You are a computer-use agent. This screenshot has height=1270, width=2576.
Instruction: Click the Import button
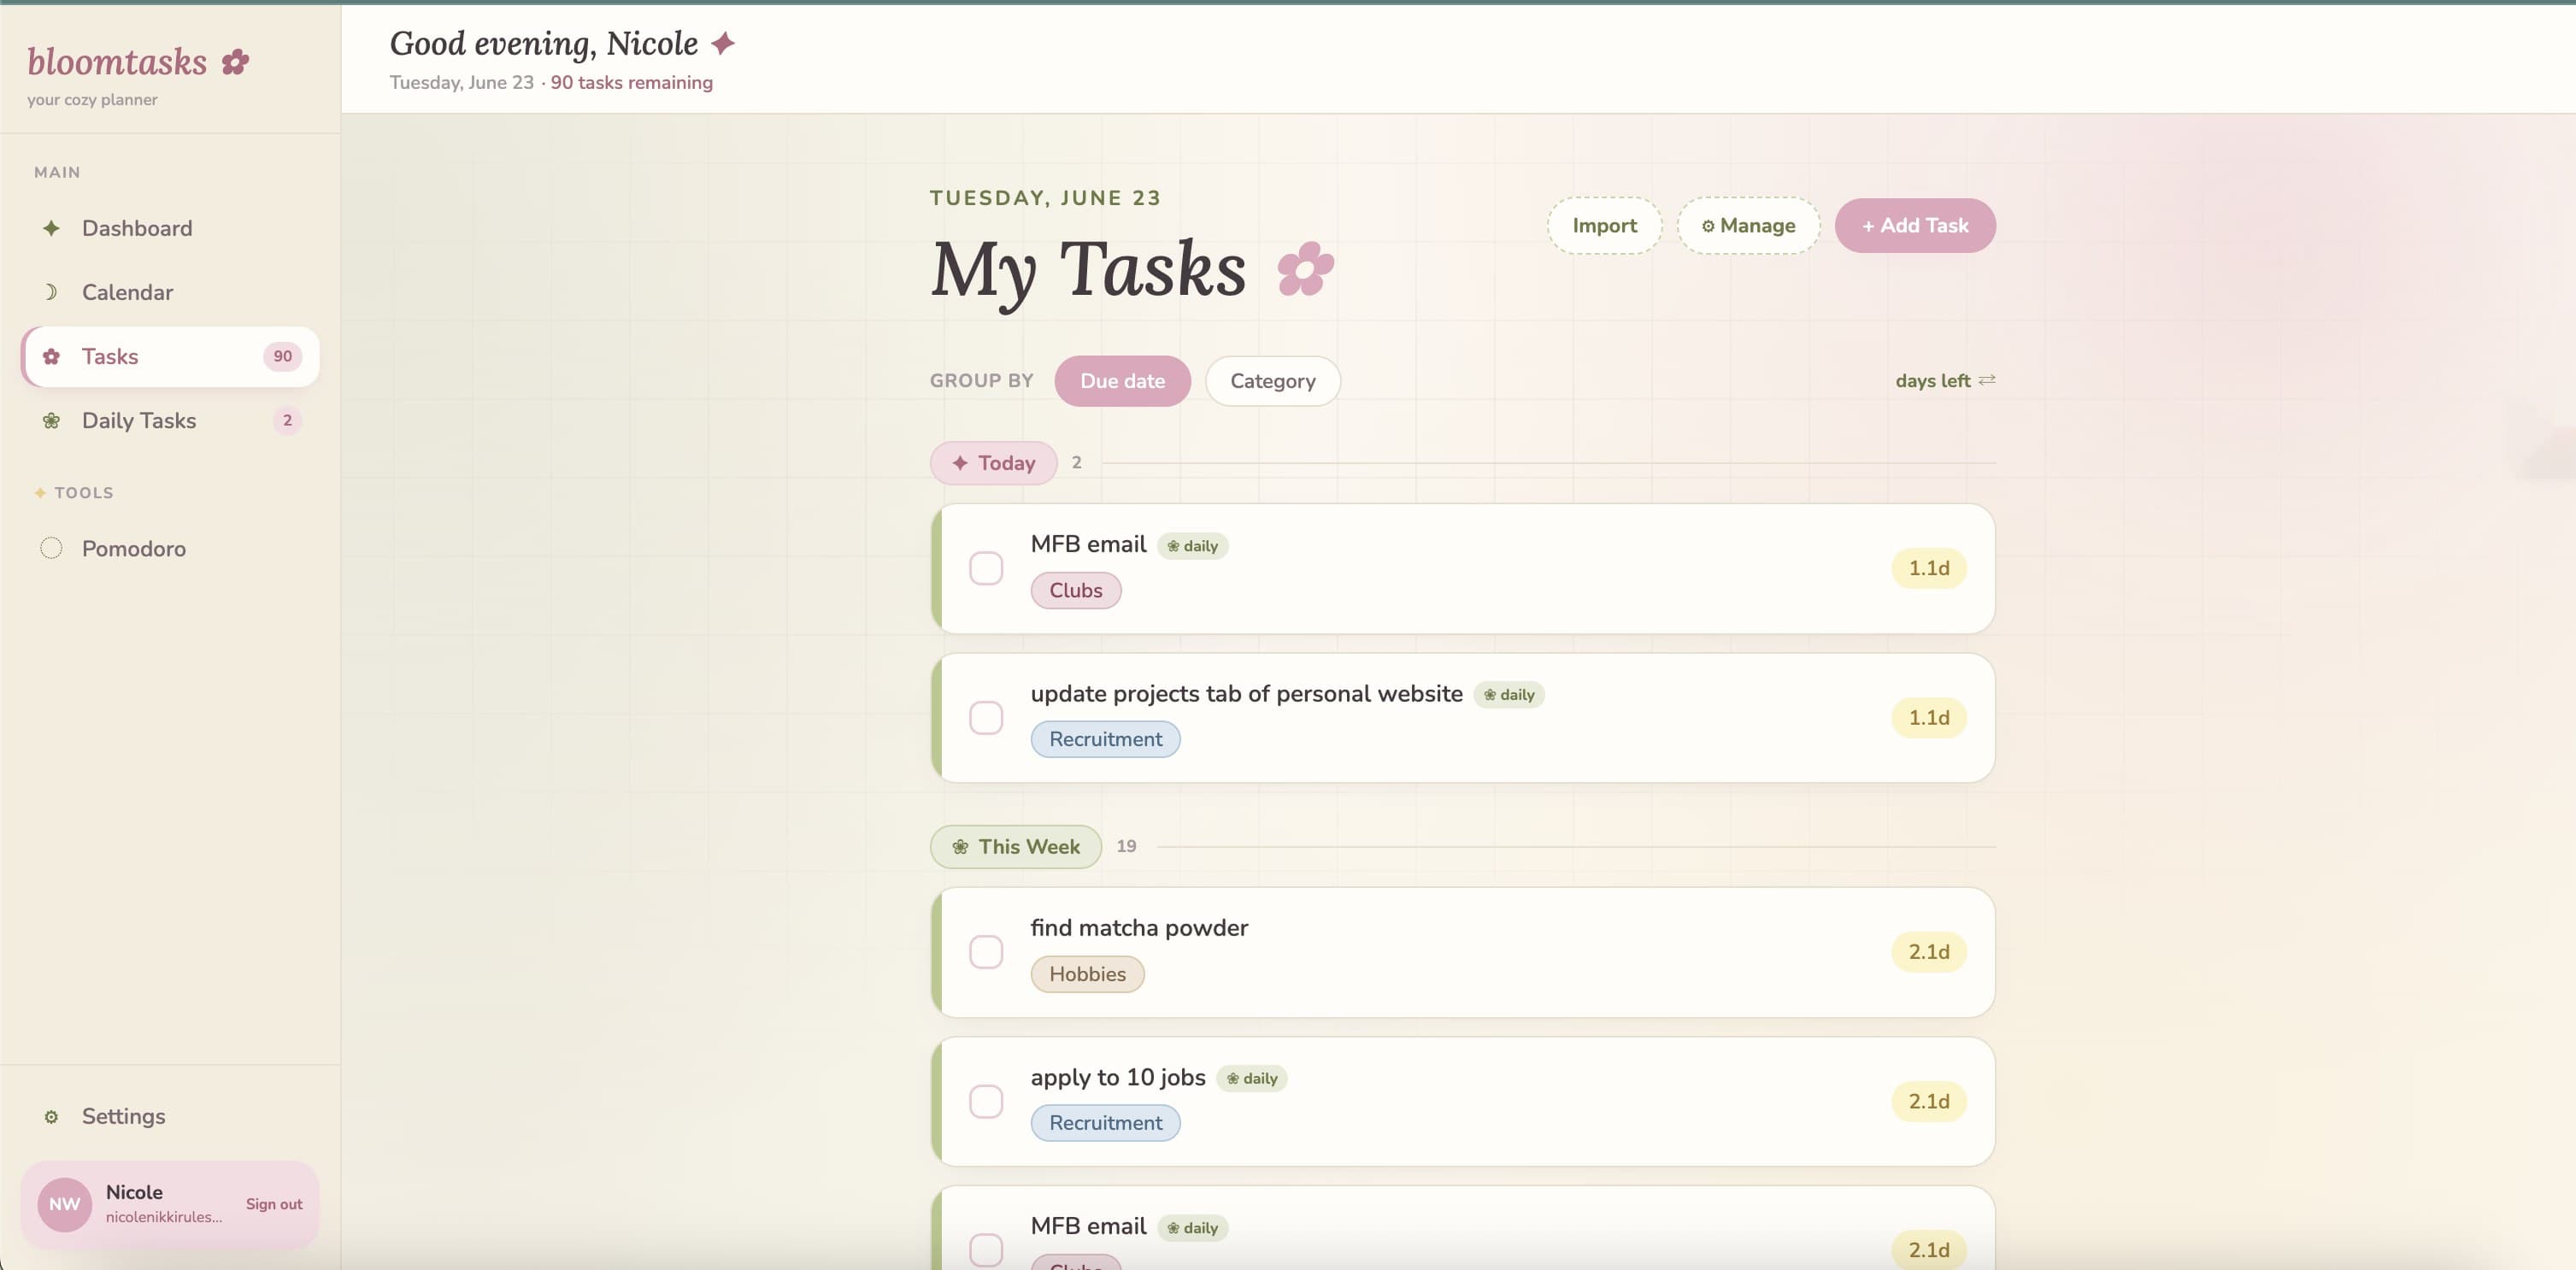(1604, 226)
